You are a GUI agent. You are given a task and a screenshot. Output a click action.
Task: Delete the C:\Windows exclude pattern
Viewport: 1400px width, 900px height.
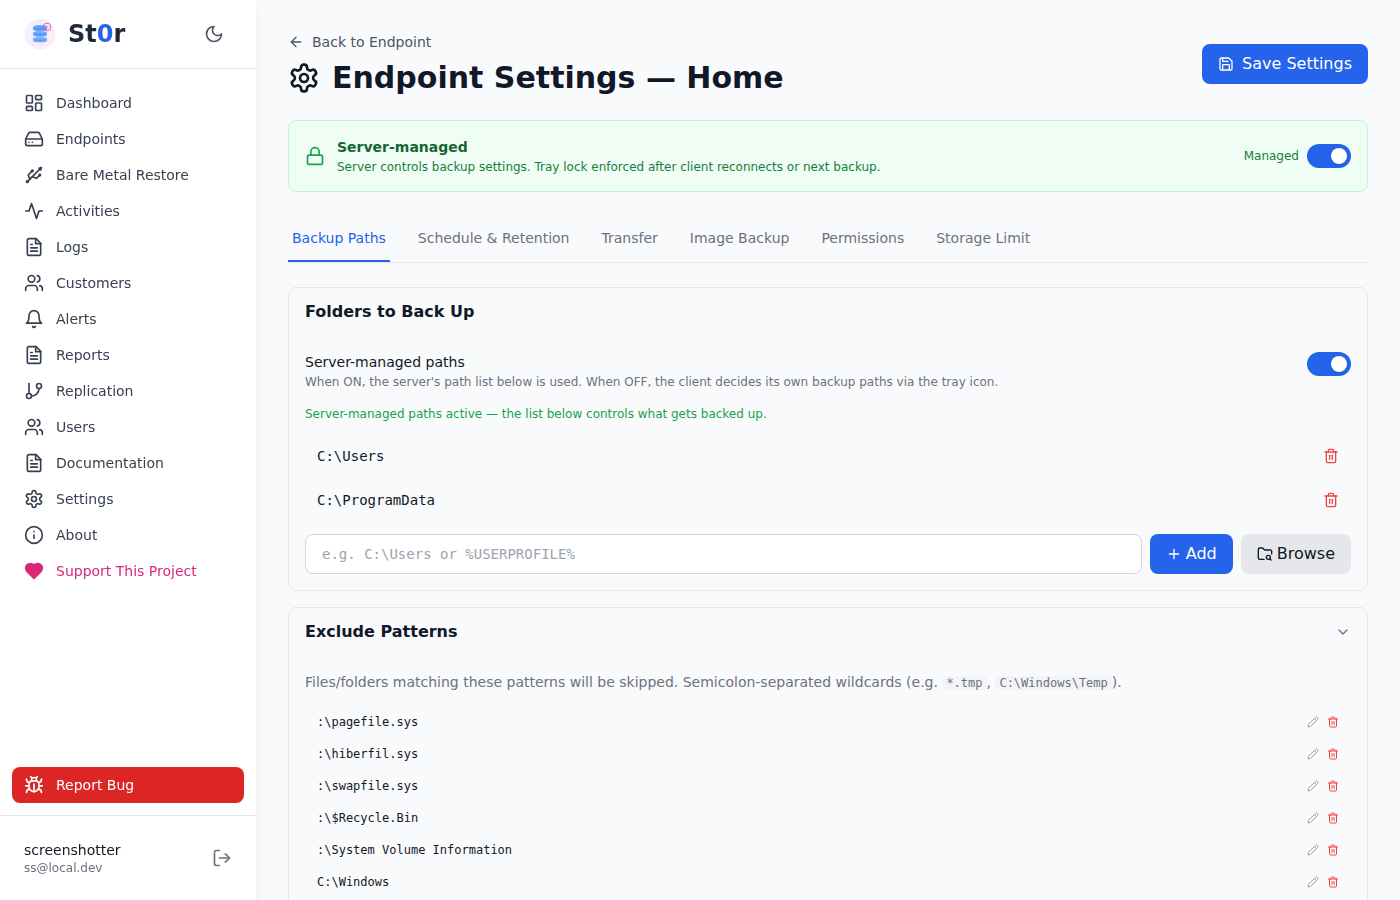1333,882
